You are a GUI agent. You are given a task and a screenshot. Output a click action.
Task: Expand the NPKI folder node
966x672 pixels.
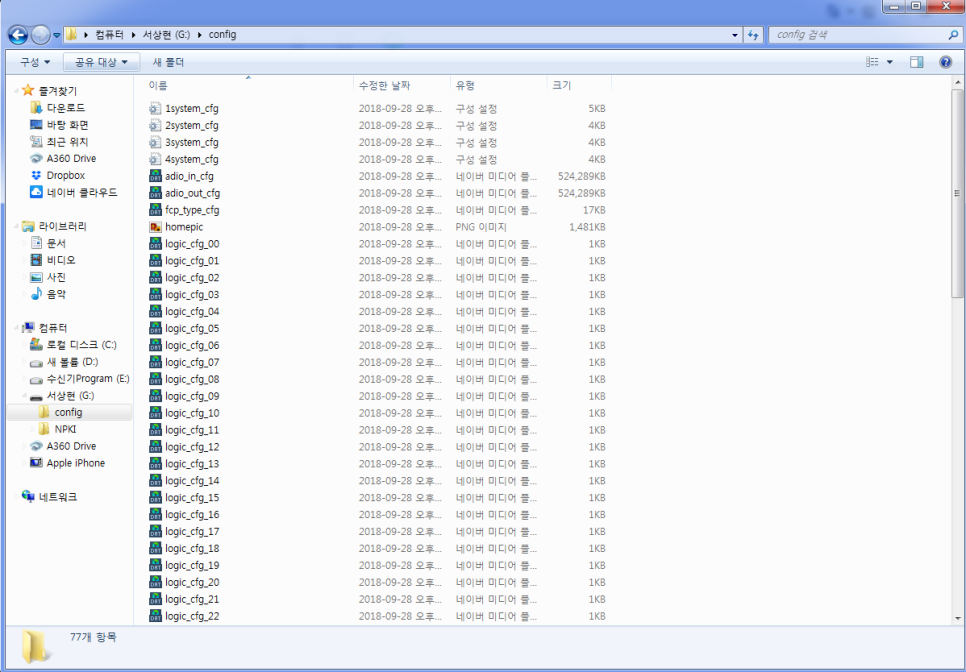click(x=33, y=429)
